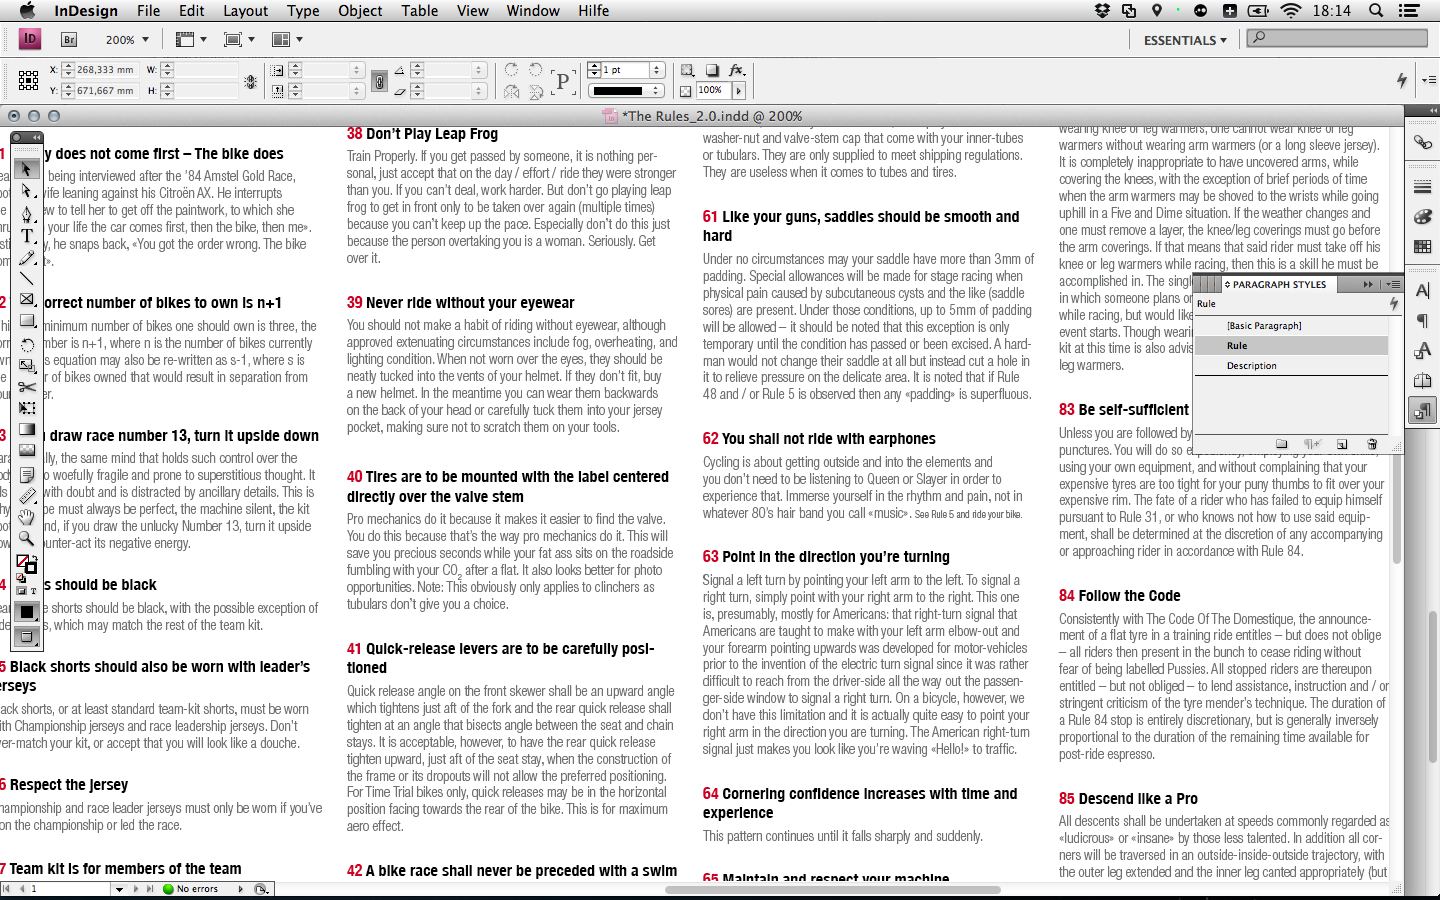Select the Note tool

point(27,474)
